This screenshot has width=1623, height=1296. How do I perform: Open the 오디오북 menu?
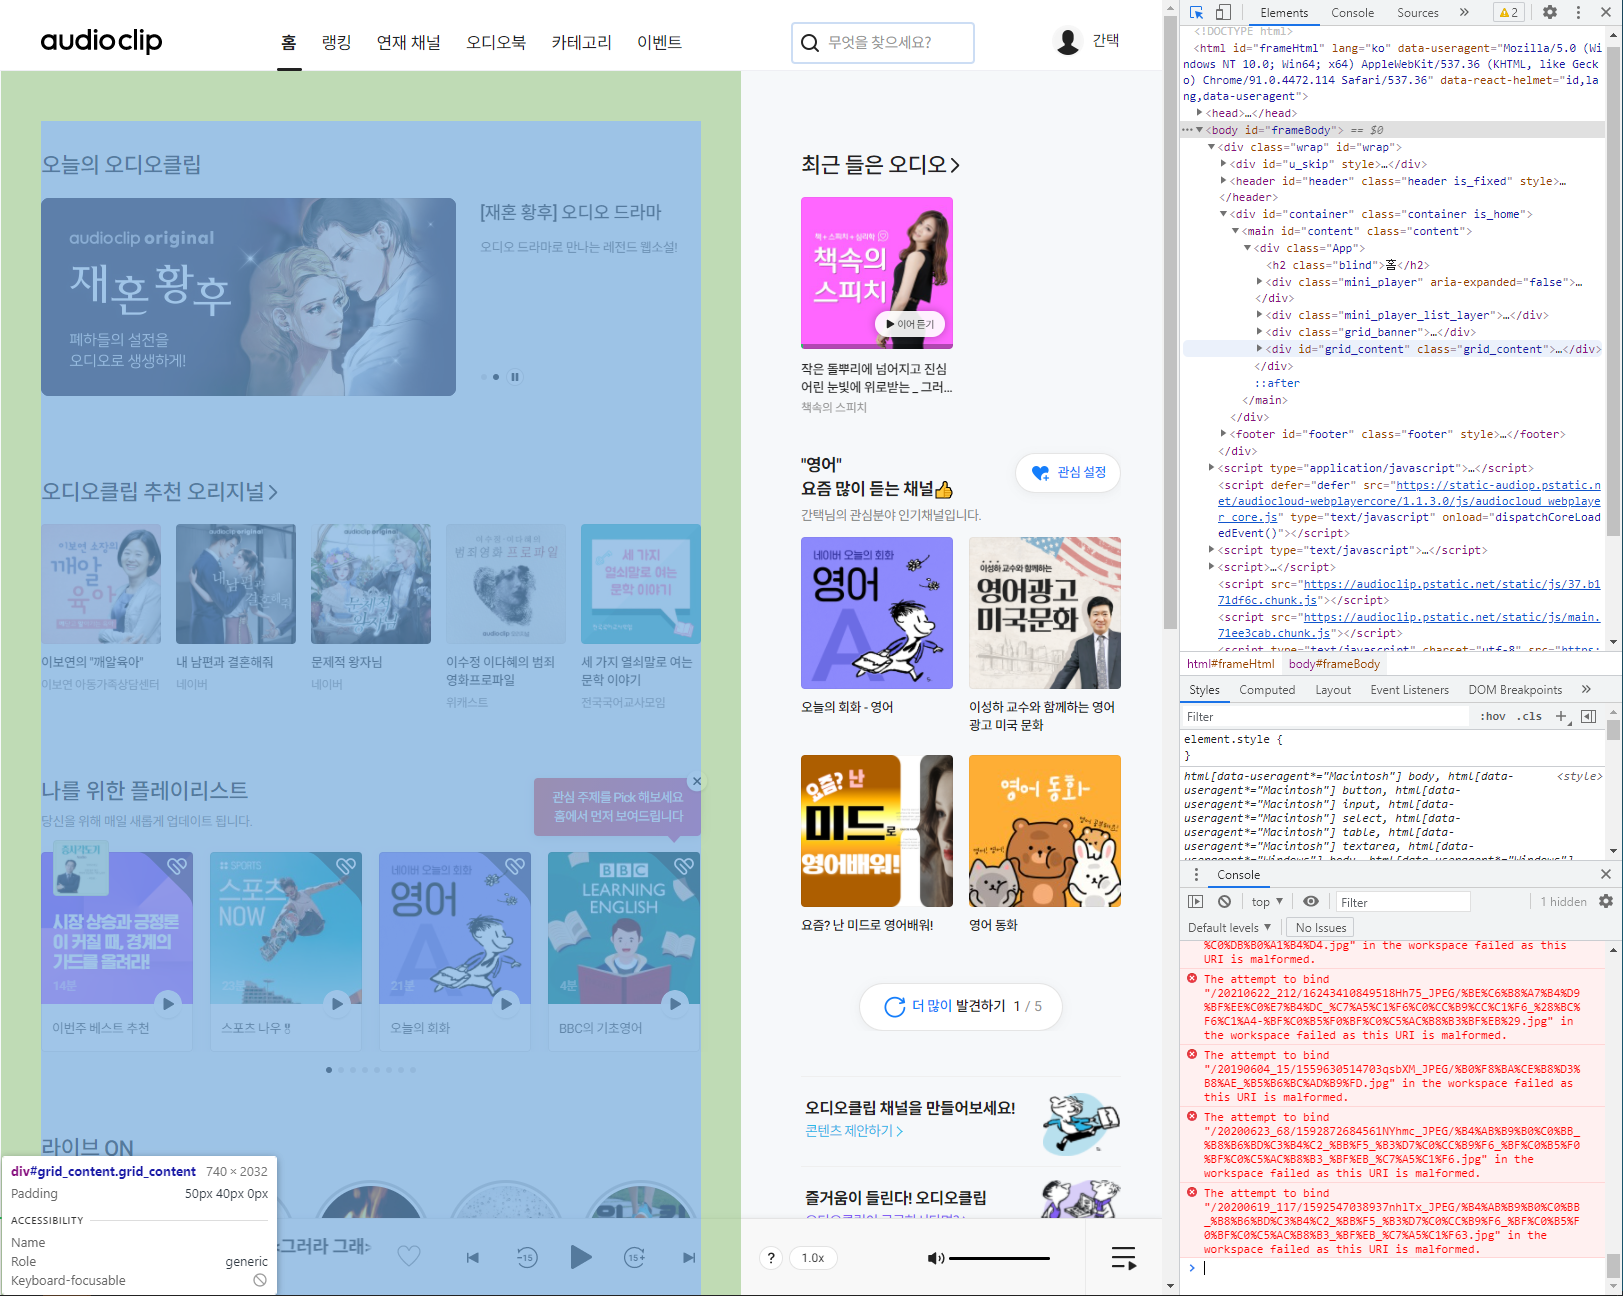[496, 42]
